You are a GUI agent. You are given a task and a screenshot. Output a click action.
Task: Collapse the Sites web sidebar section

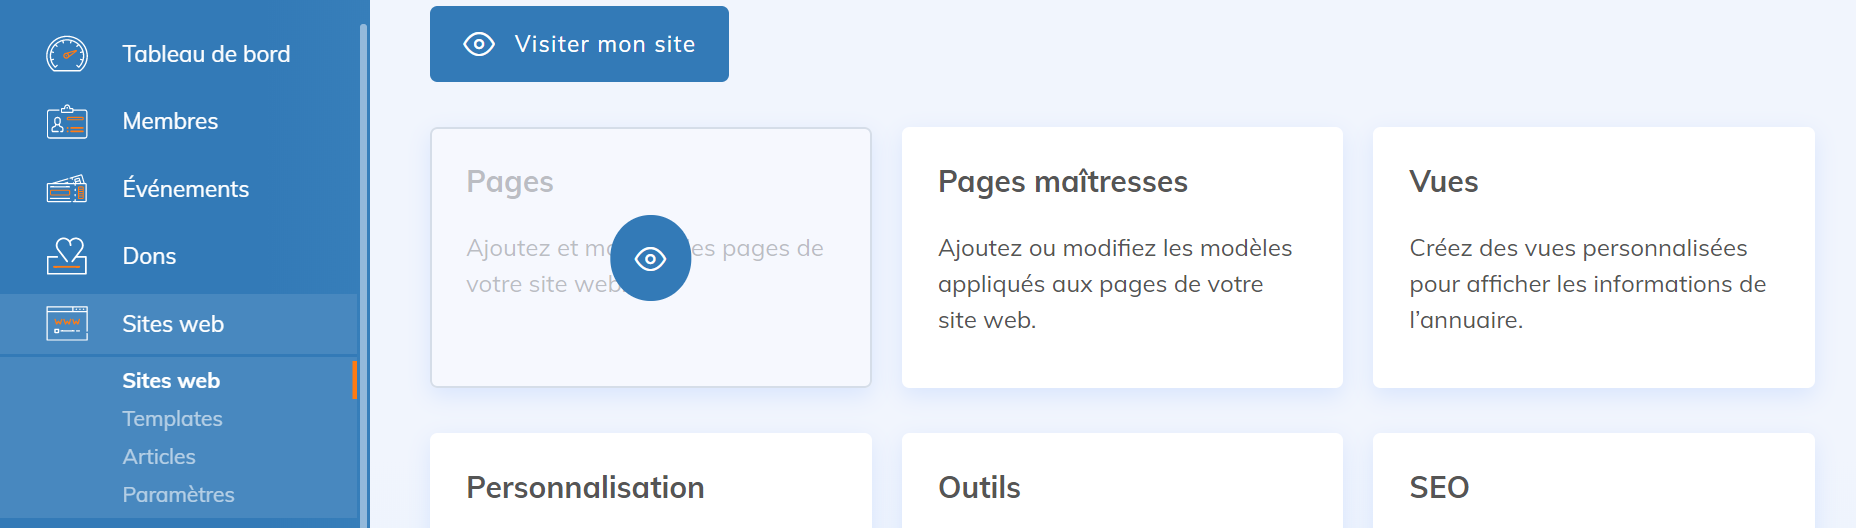173,324
